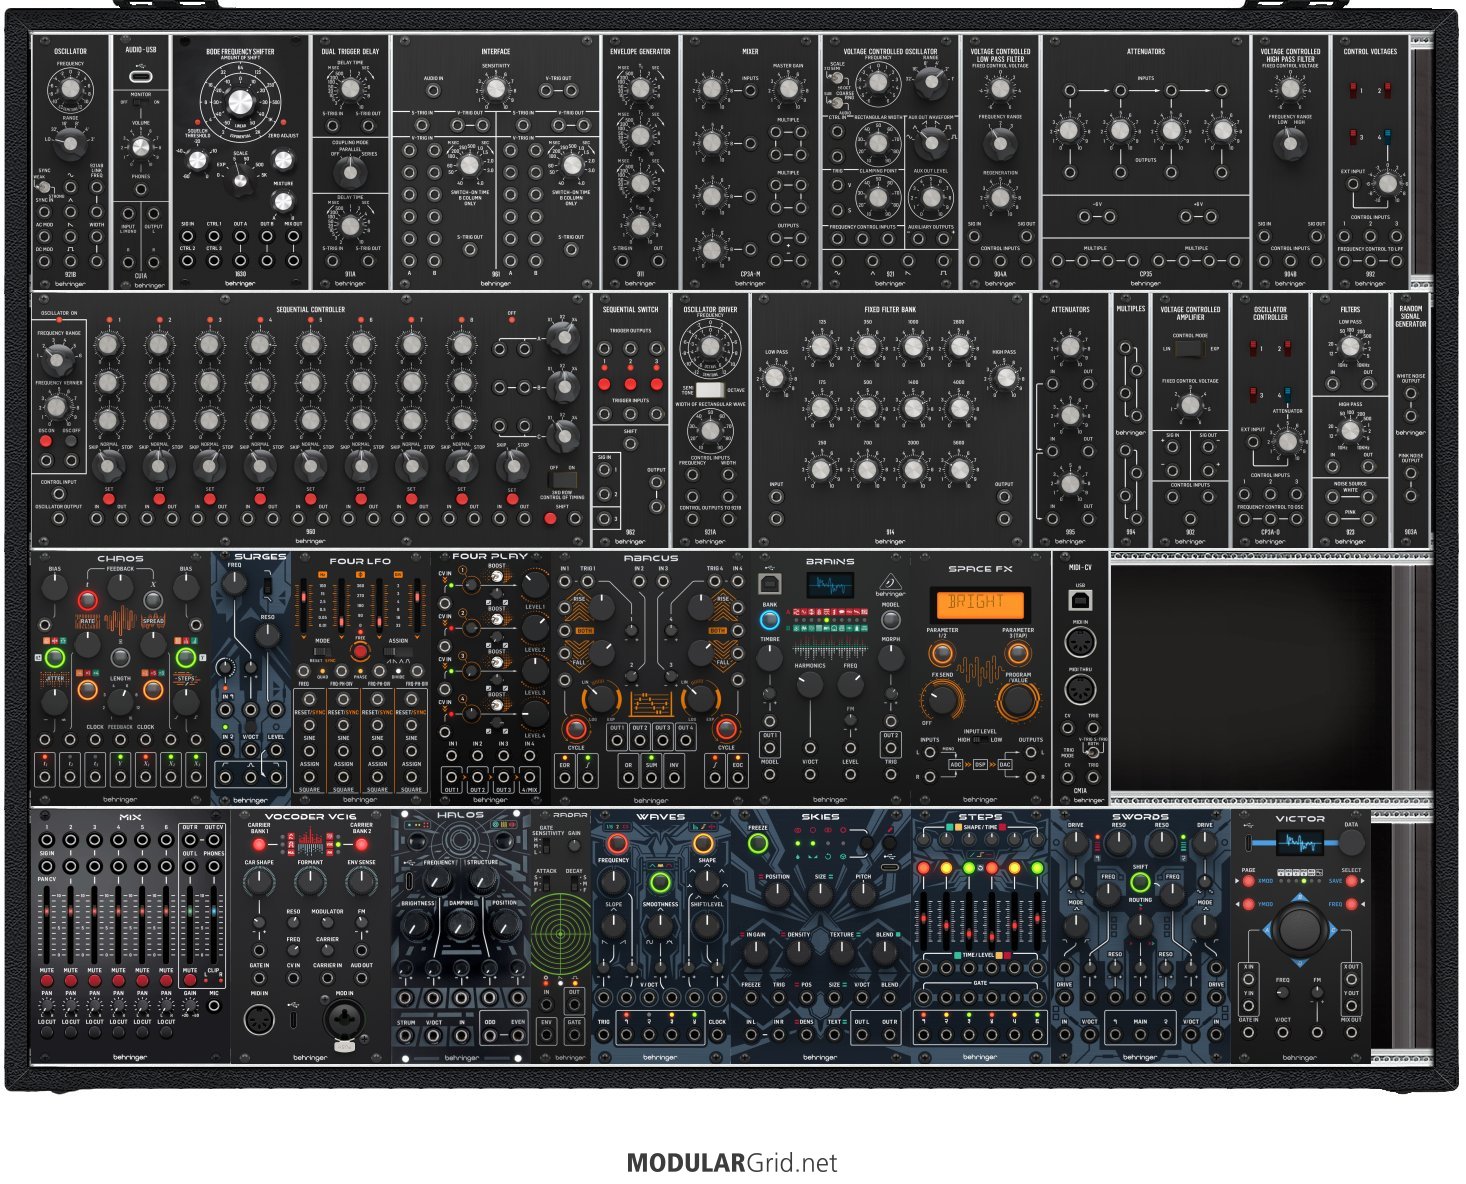
Task: Click the MASTER GAIN knob on the Mixer module
Action: [788, 89]
